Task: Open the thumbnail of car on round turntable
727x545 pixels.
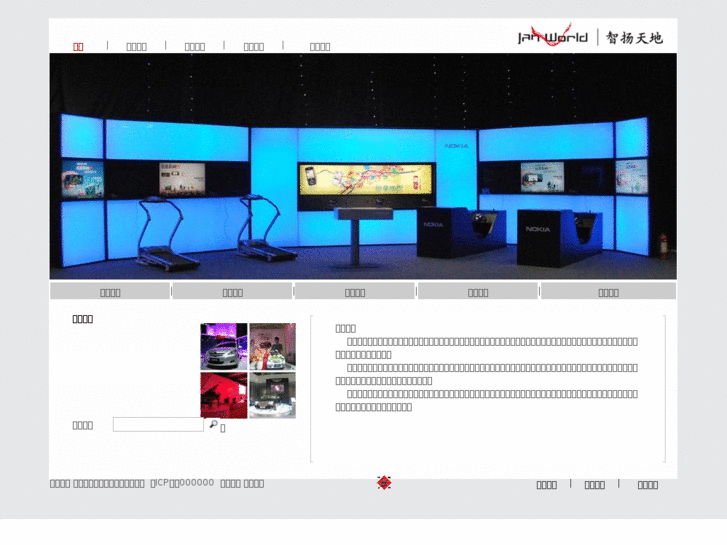Action: pyautogui.click(x=273, y=395)
